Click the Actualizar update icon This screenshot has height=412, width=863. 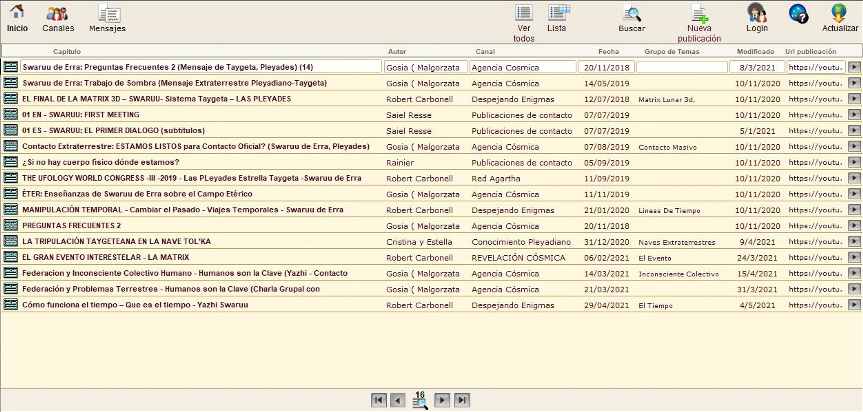coord(840,14)
